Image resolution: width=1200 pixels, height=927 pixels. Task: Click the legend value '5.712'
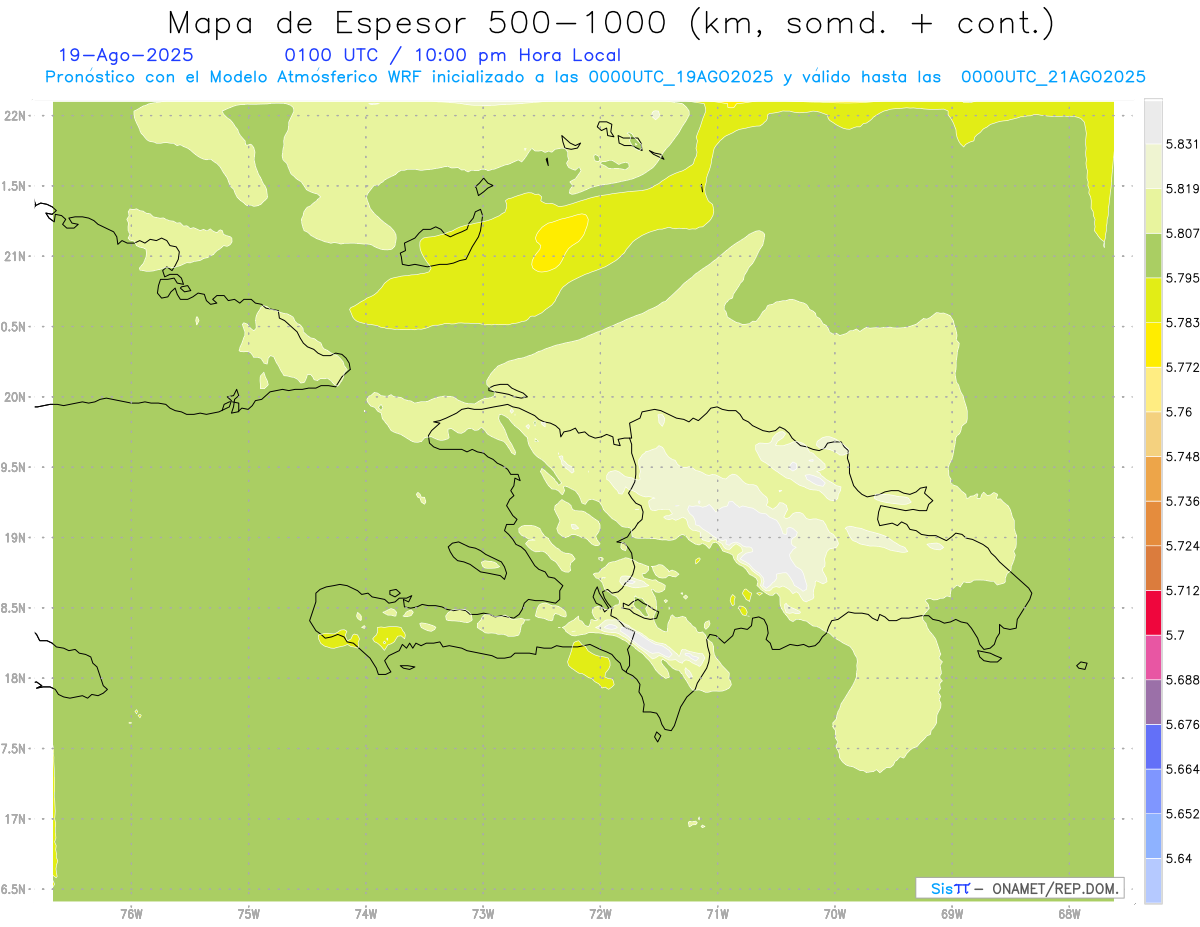click(1182, 590)
